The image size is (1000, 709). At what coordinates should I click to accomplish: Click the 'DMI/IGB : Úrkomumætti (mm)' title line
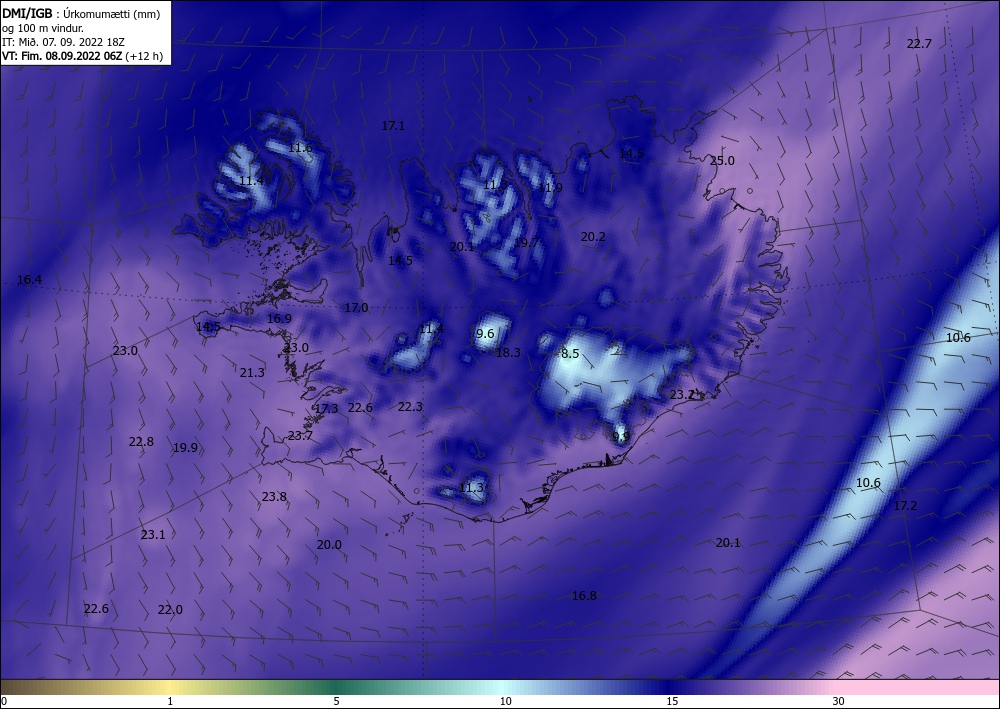[81, 13]
